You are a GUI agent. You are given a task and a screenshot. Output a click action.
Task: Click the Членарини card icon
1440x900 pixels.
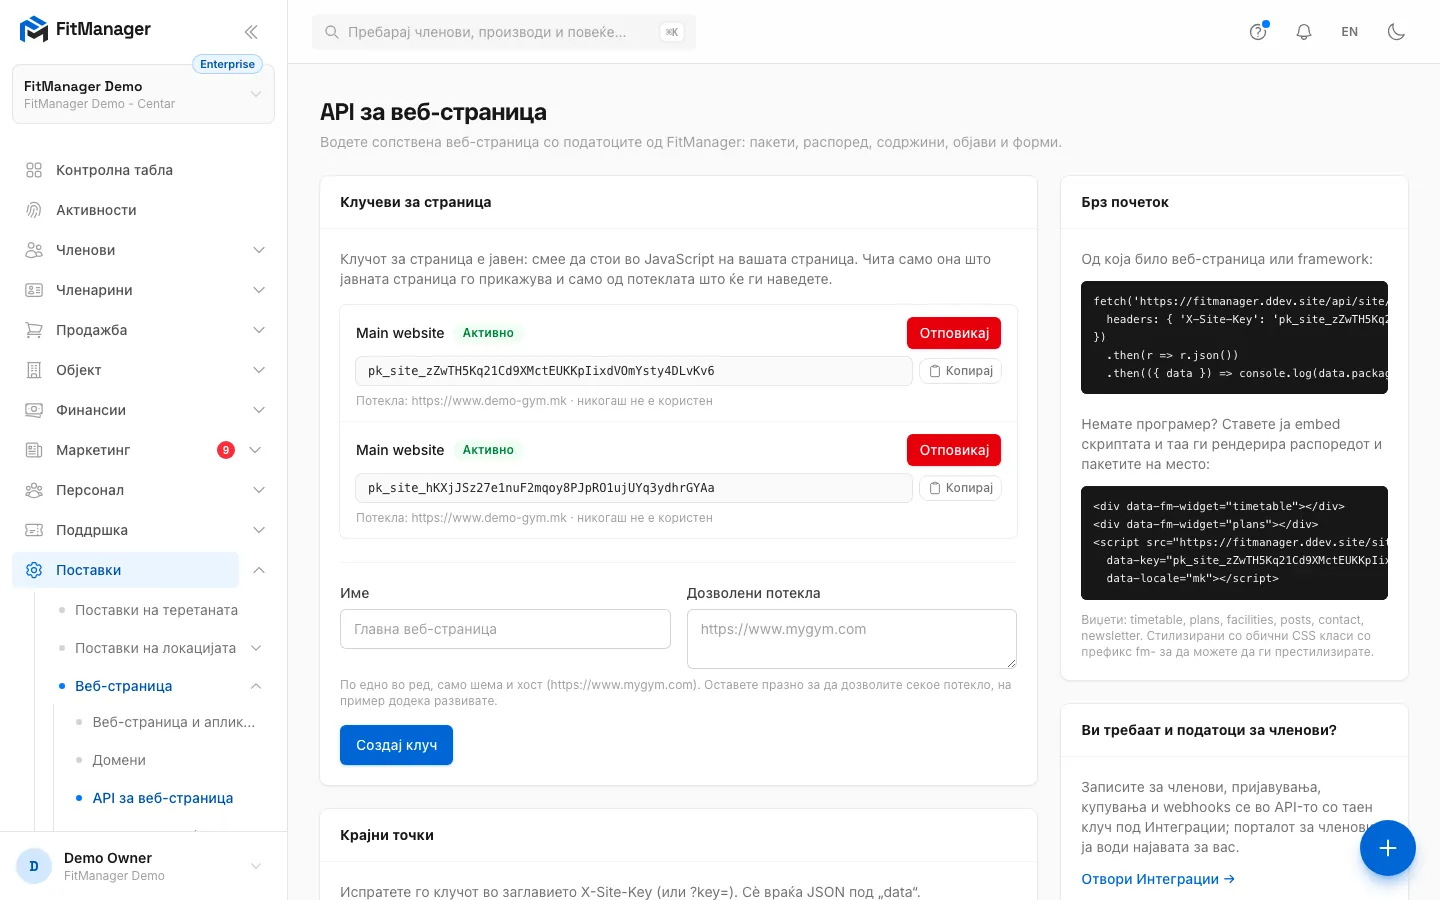tap(34, 290)
